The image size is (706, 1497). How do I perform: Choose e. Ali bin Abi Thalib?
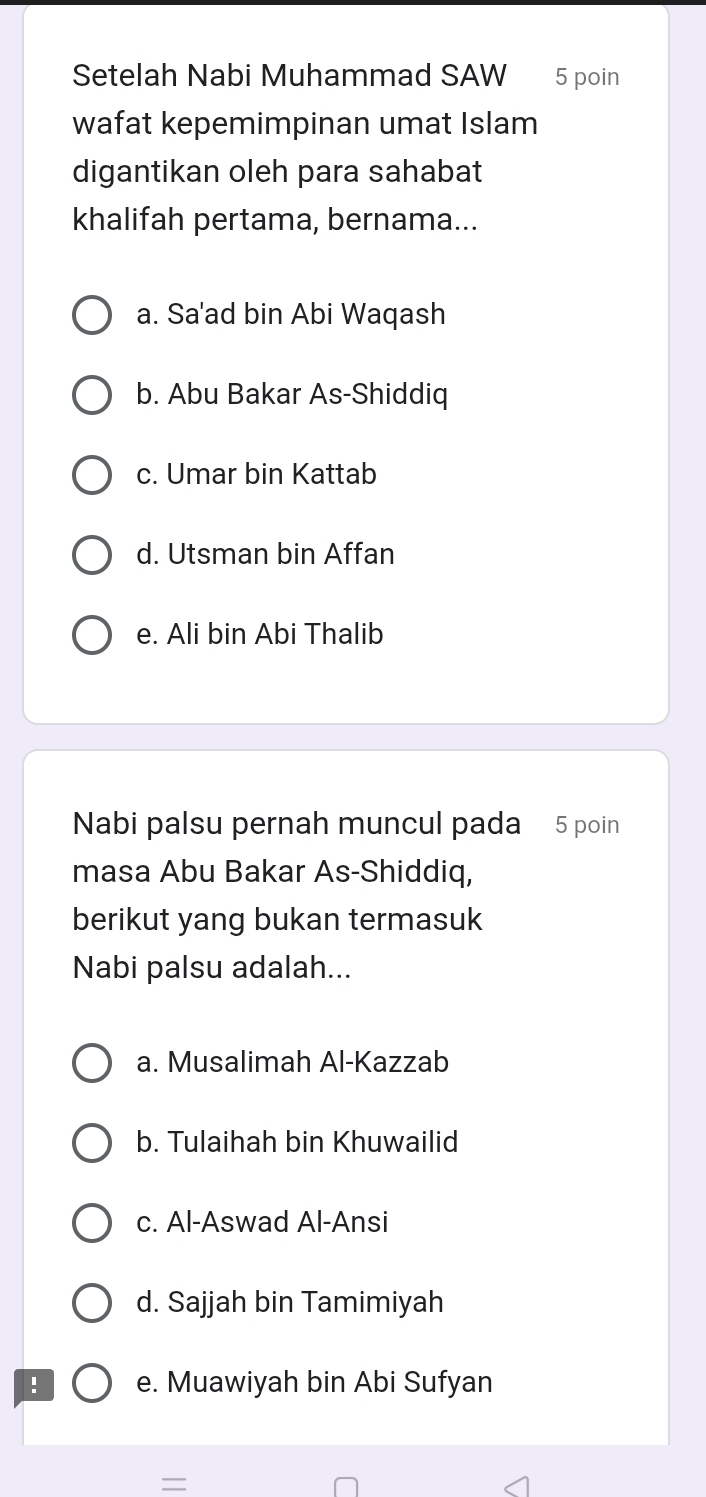pos(92,635)
